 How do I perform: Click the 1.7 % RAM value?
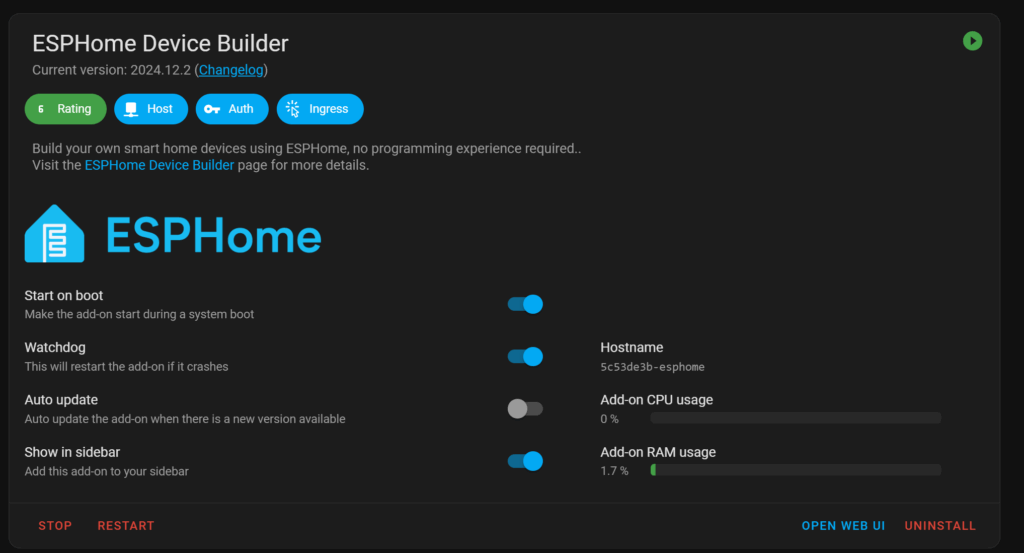(x=615, y=471)
